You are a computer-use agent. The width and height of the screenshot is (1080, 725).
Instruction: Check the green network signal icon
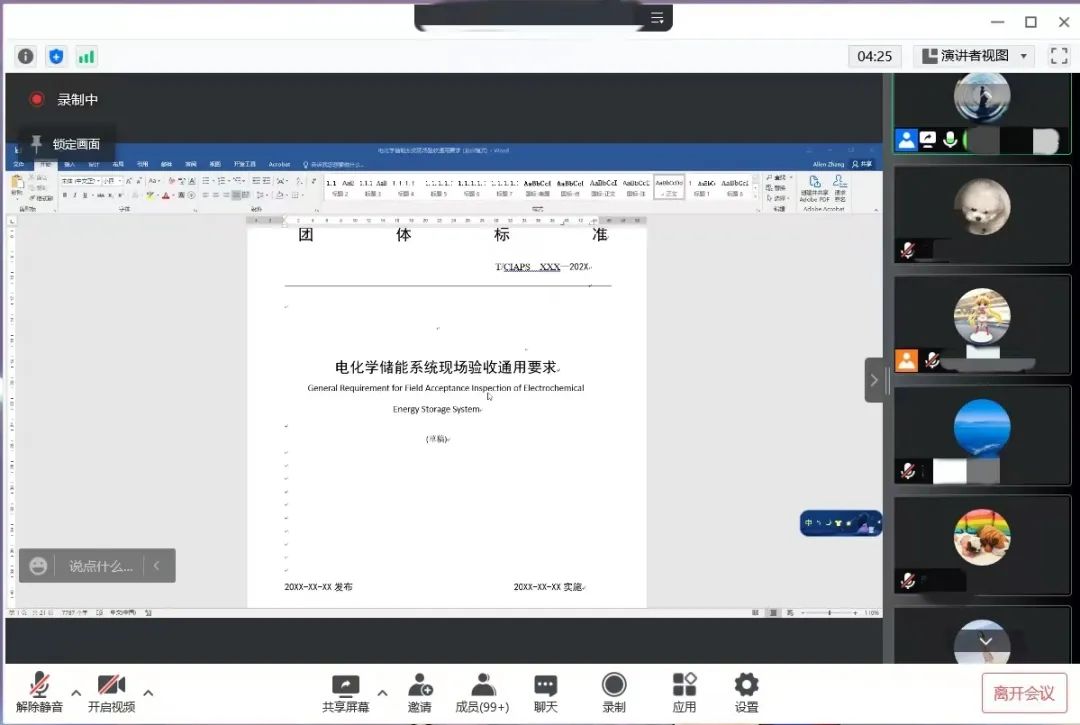tap(86, 56)
